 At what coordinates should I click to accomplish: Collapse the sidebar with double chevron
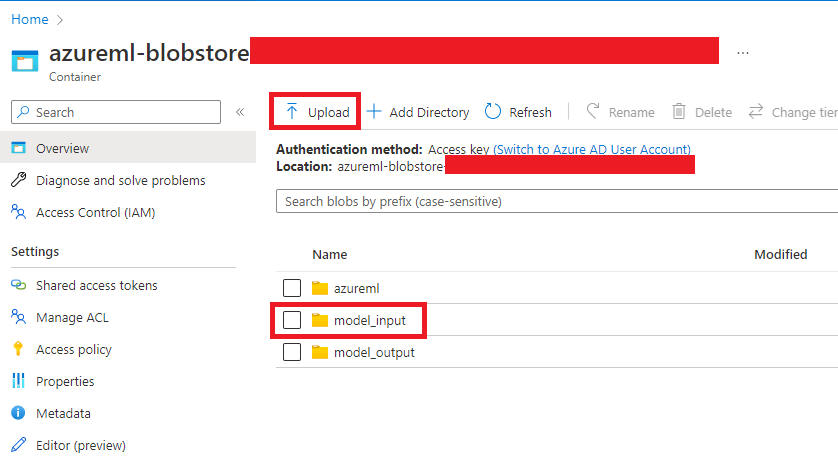(240, 112)
